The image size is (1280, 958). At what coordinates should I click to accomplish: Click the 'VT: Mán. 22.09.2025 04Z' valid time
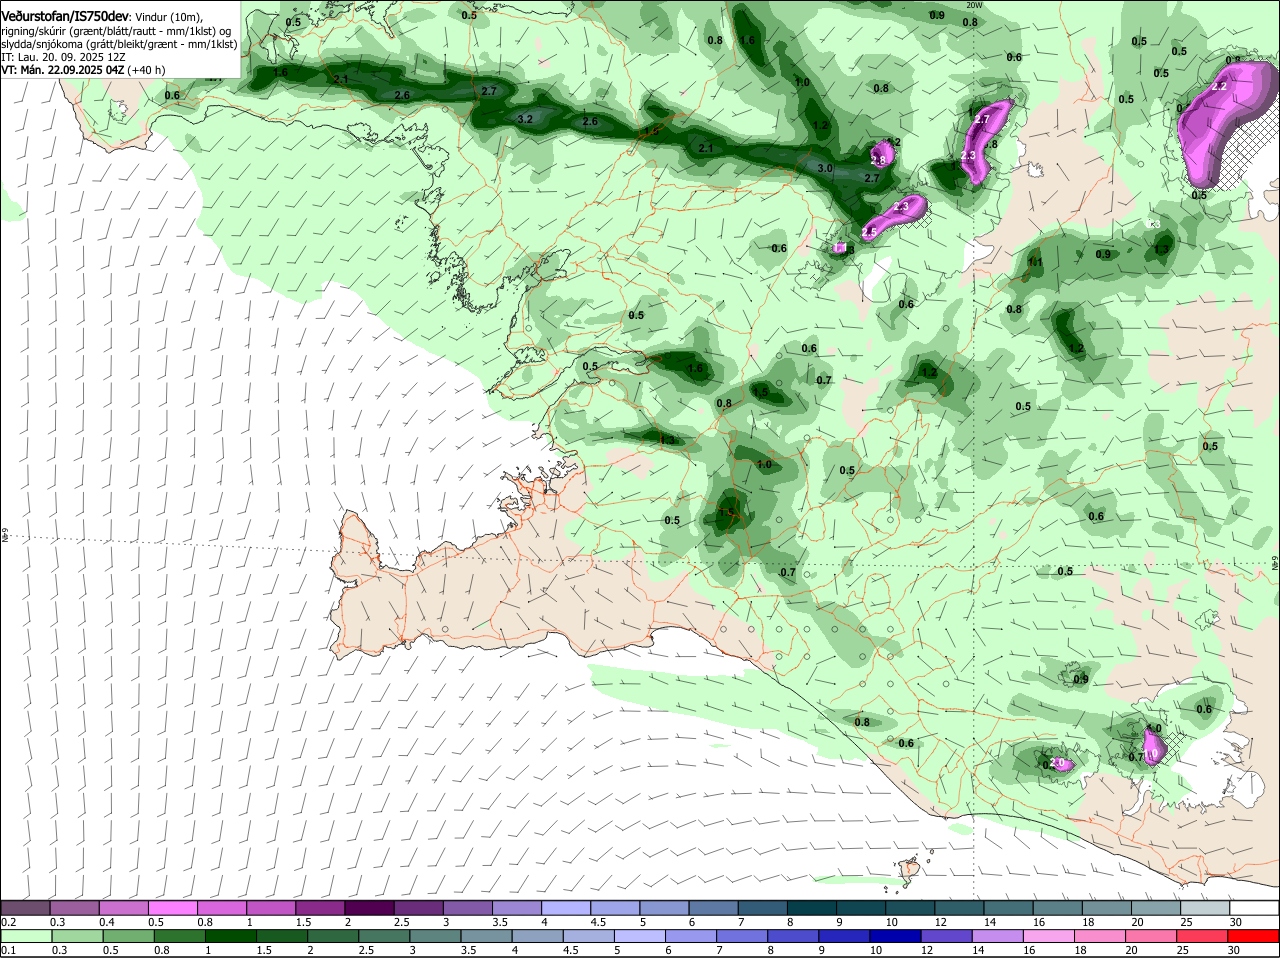coord(62,70)
